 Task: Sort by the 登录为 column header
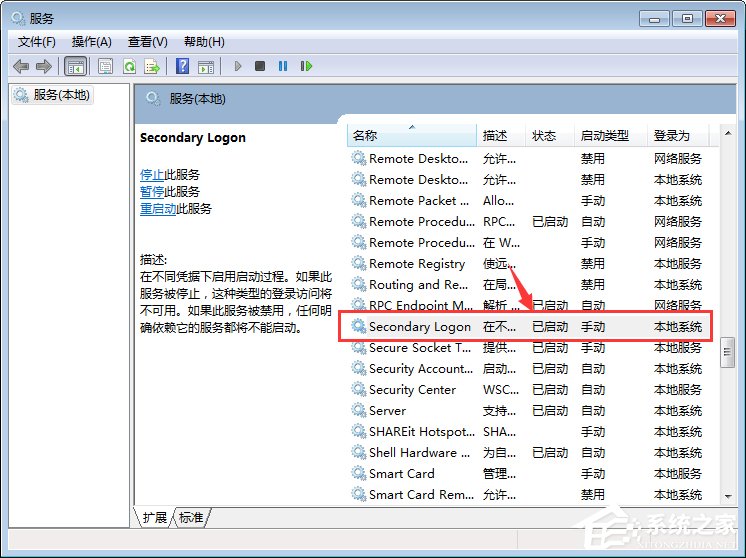(678, 136)
